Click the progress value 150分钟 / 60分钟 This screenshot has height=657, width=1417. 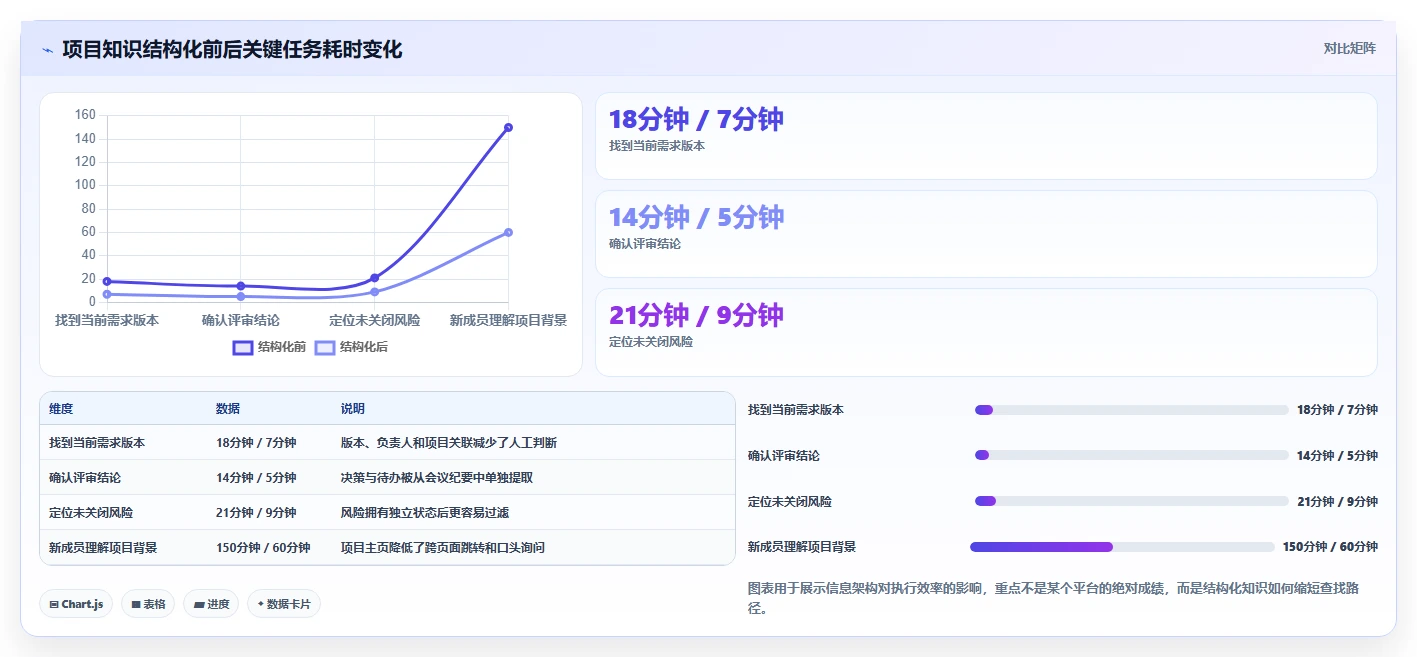(1330, 547)
